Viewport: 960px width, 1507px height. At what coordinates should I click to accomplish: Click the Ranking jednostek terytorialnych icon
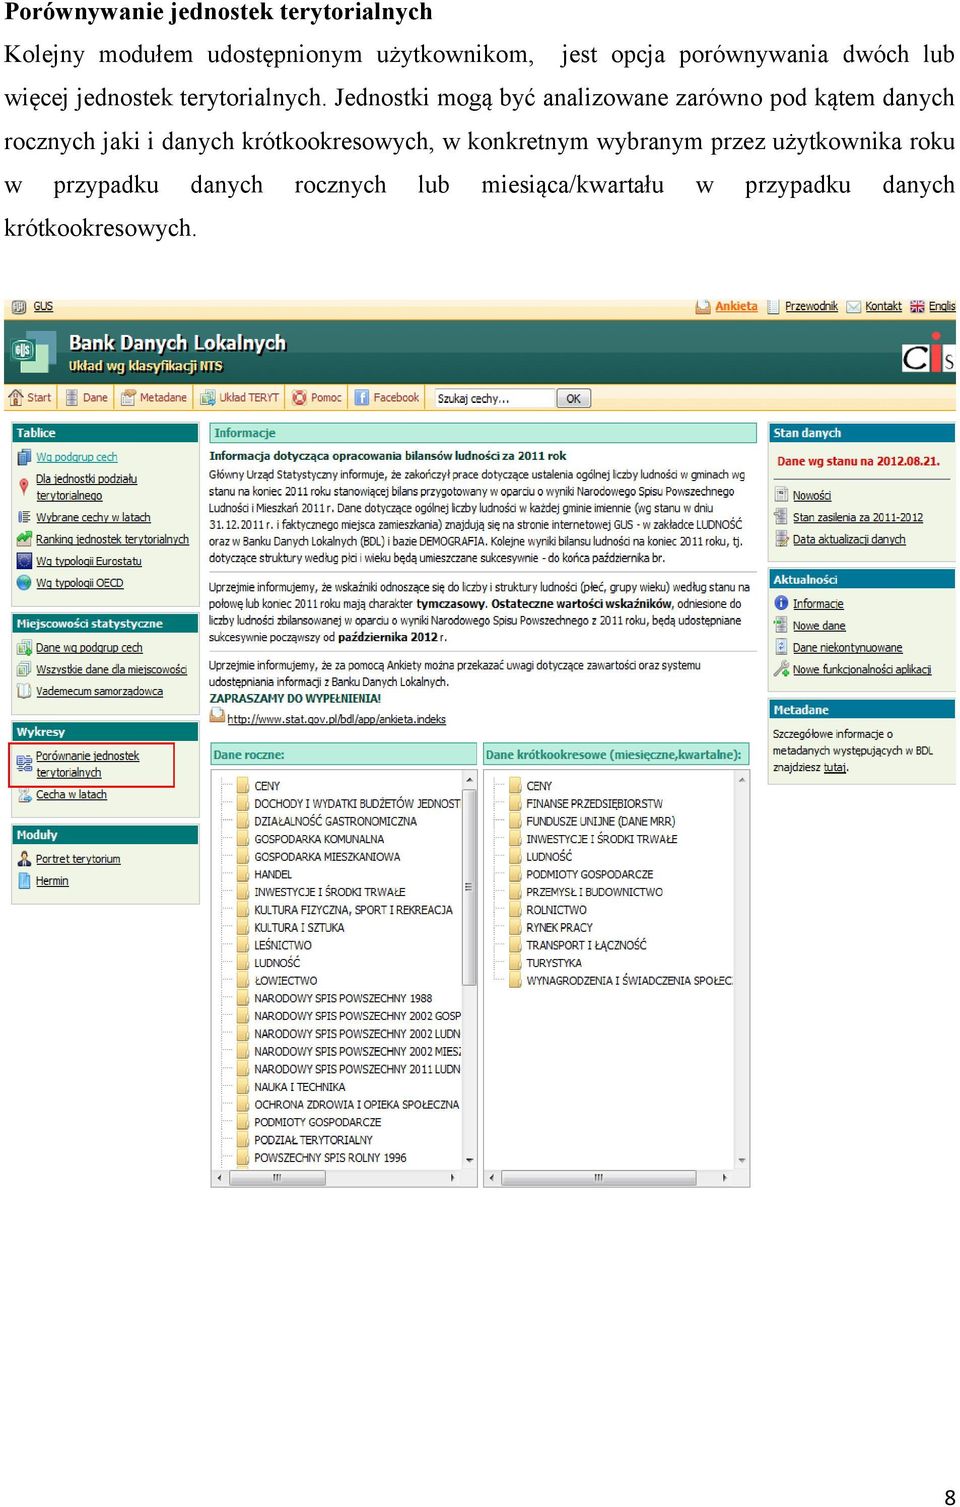(x=24, y=538)
